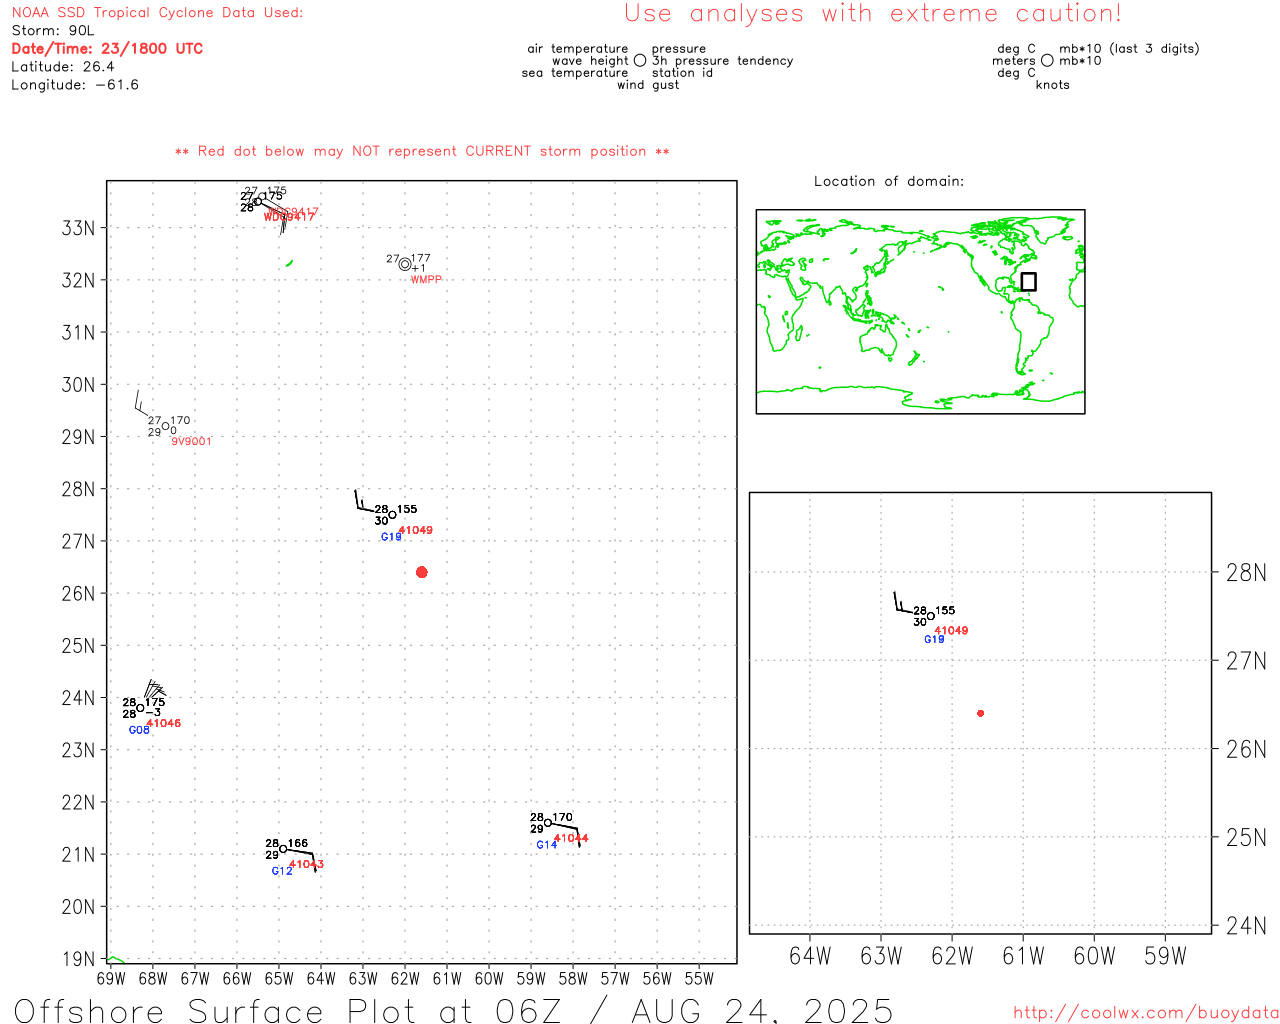The height and width of the screenshot is (1024, 1280).
Task: Click the 41043 buoy circle marker
Action: click(283, 849)
